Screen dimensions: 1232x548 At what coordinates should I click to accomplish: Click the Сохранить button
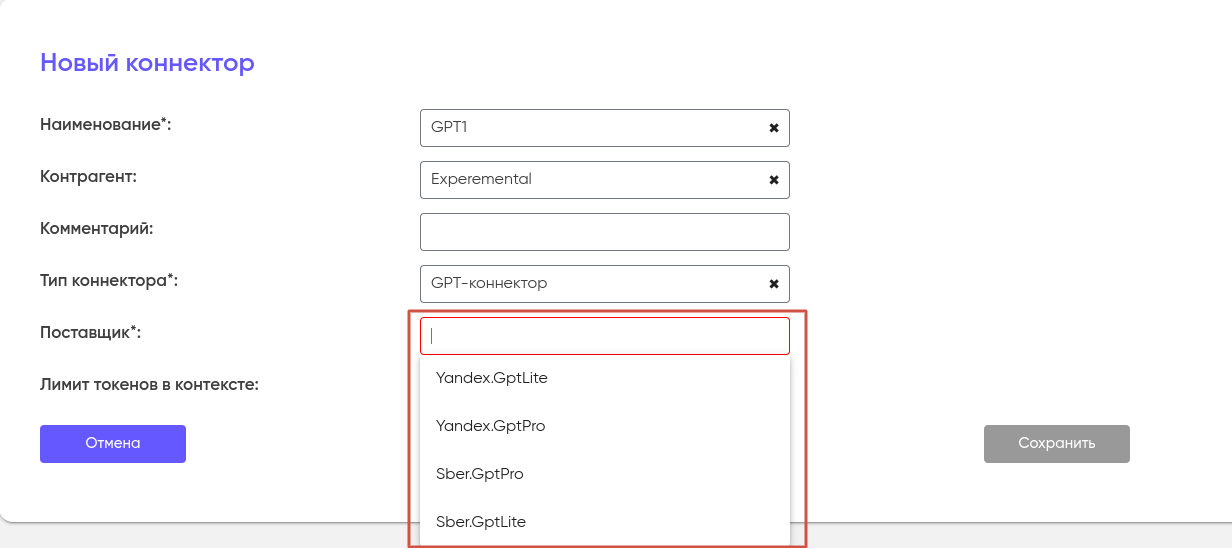pyautogui.click(x=1056, y=443)
